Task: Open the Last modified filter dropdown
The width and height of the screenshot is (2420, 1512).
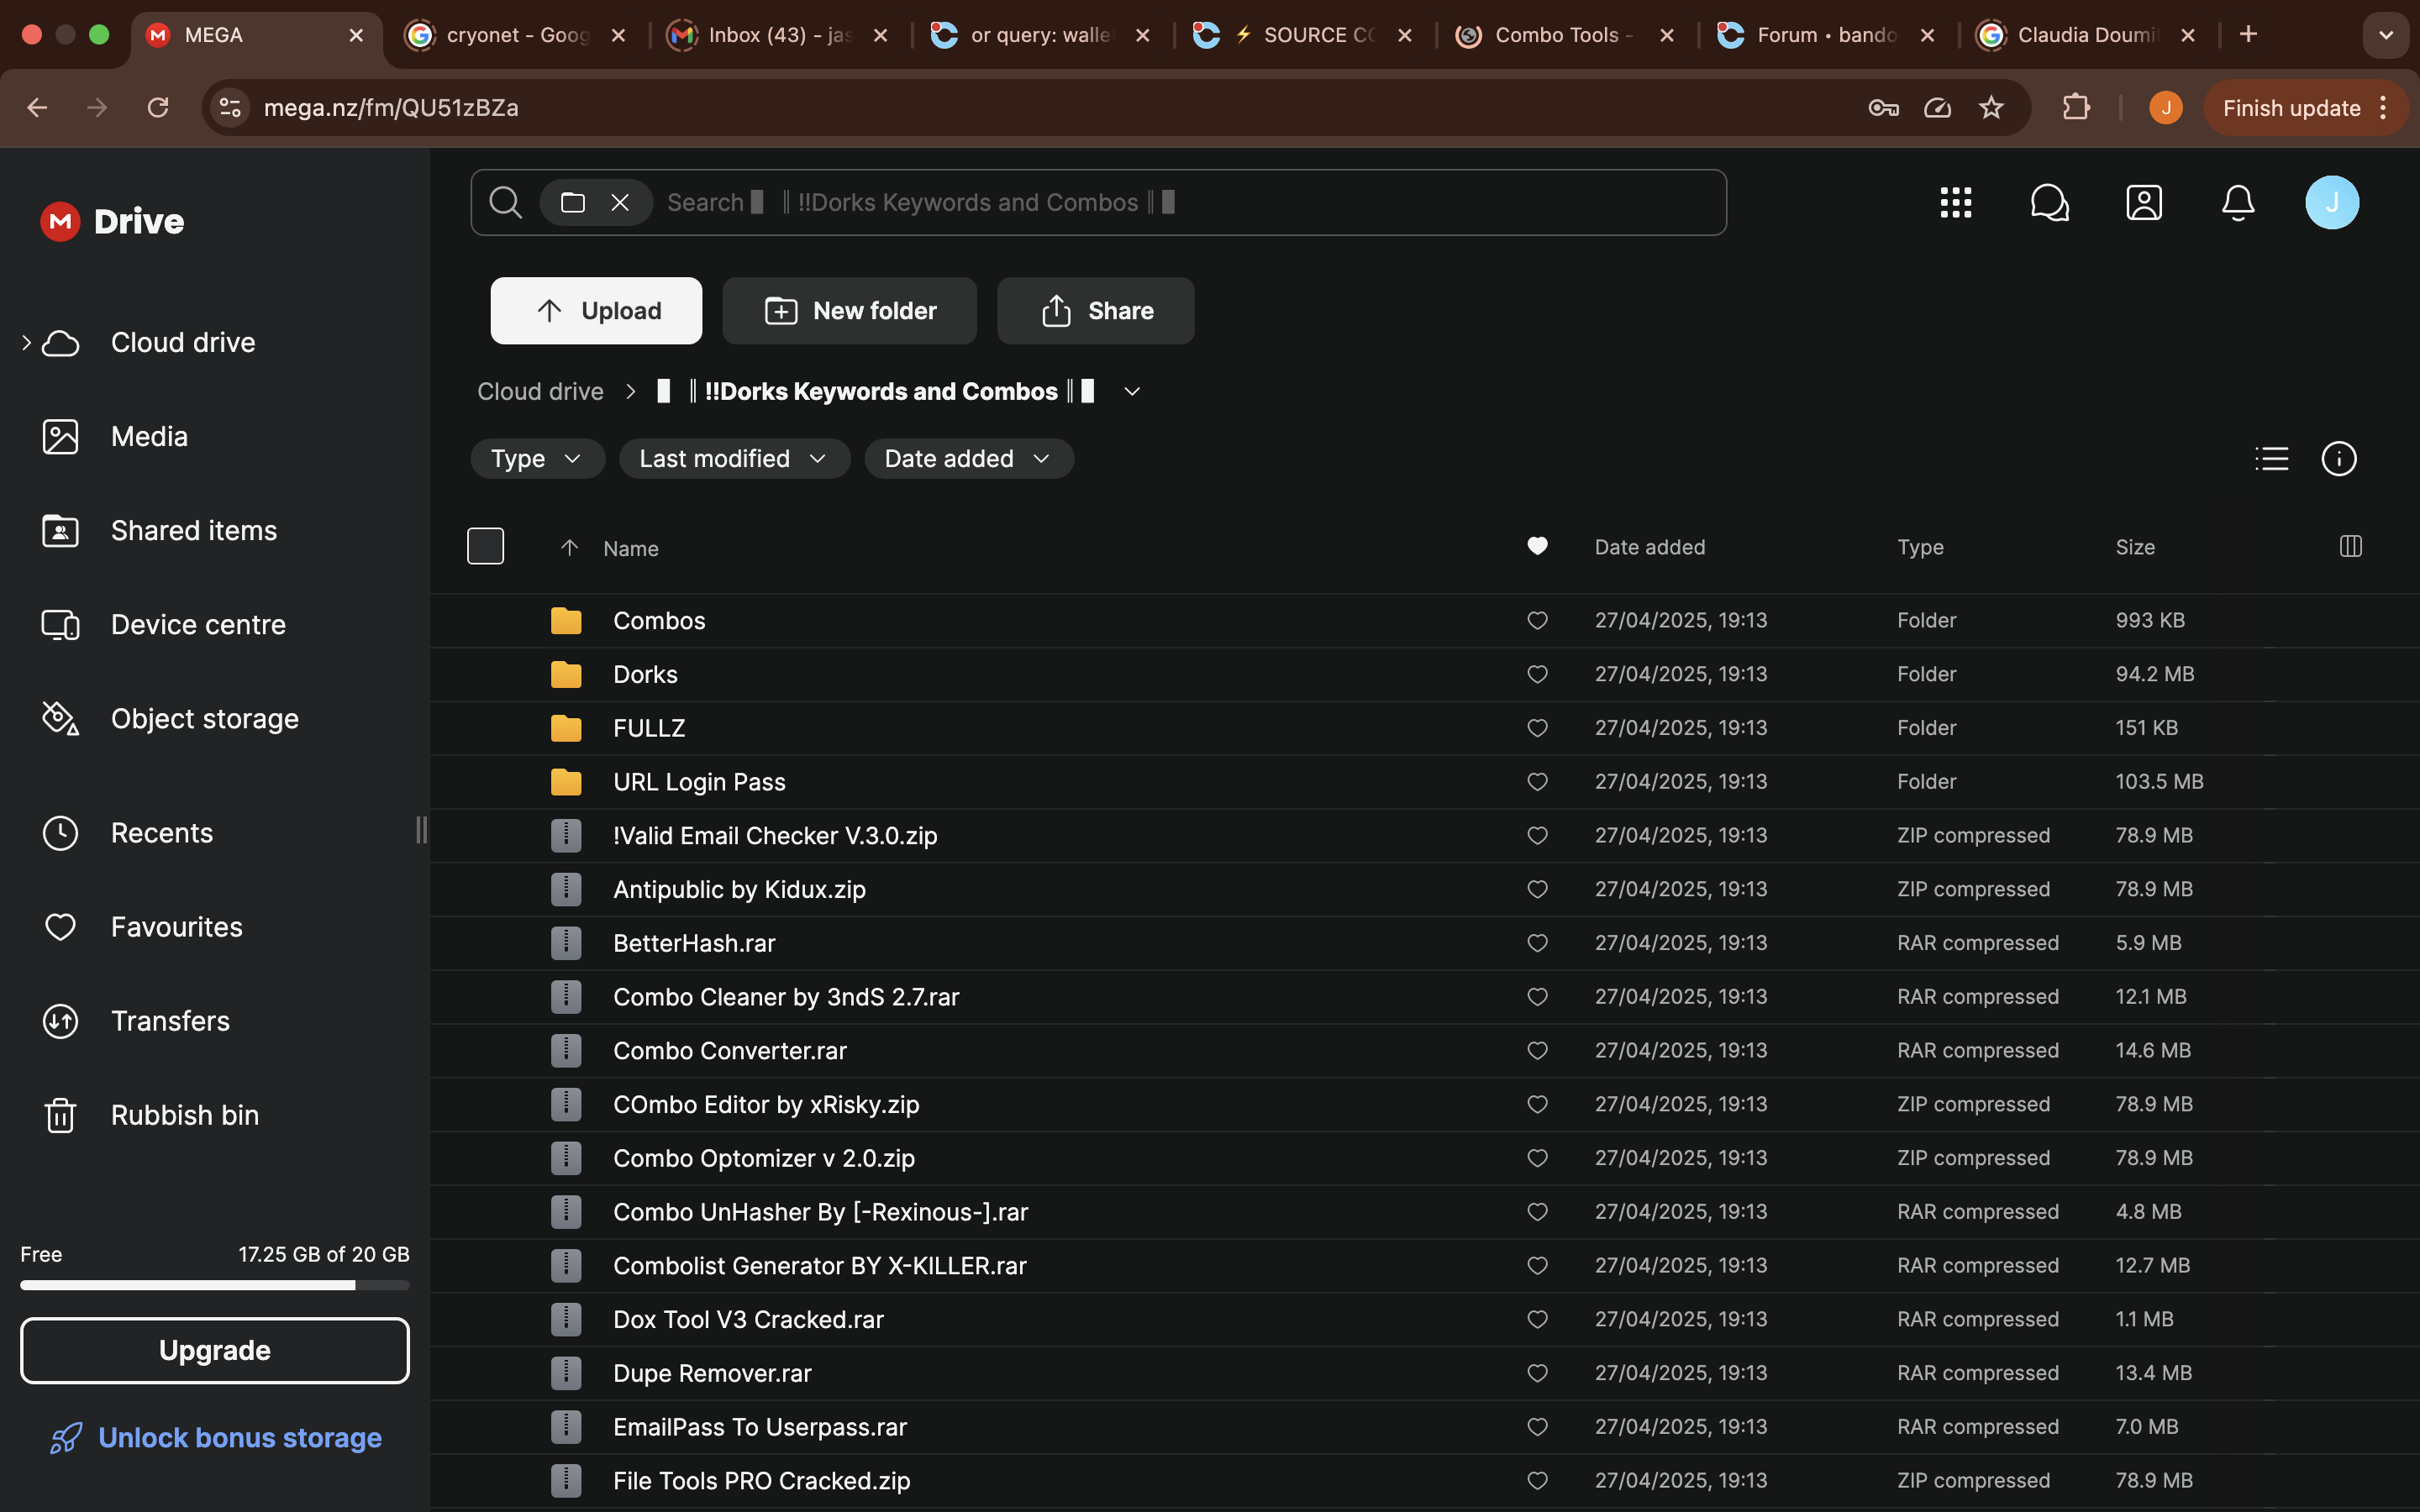Action: pos(734,459)
